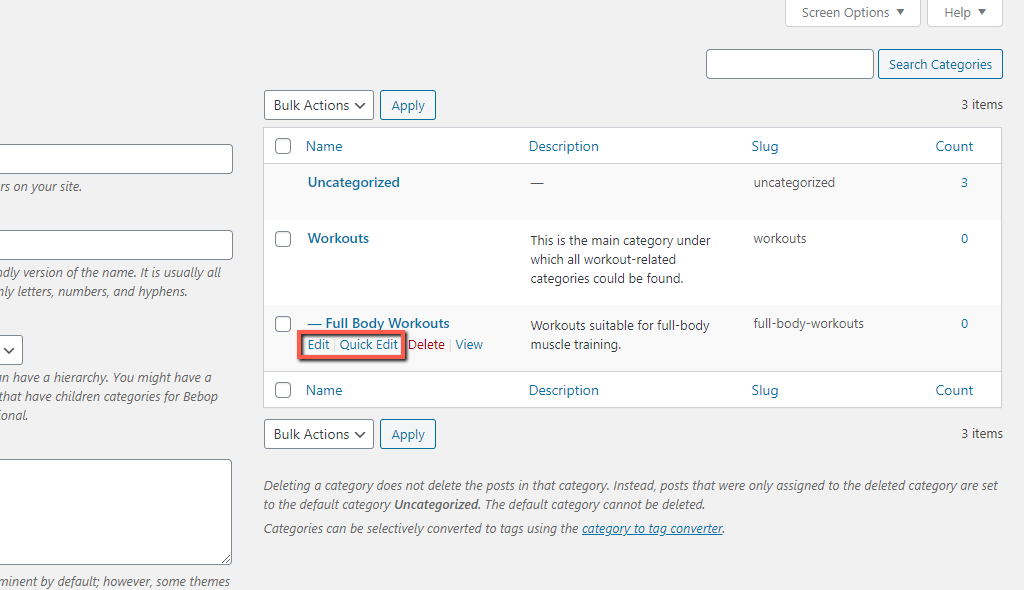Open the category to tag converter link

tap(652, 529)
